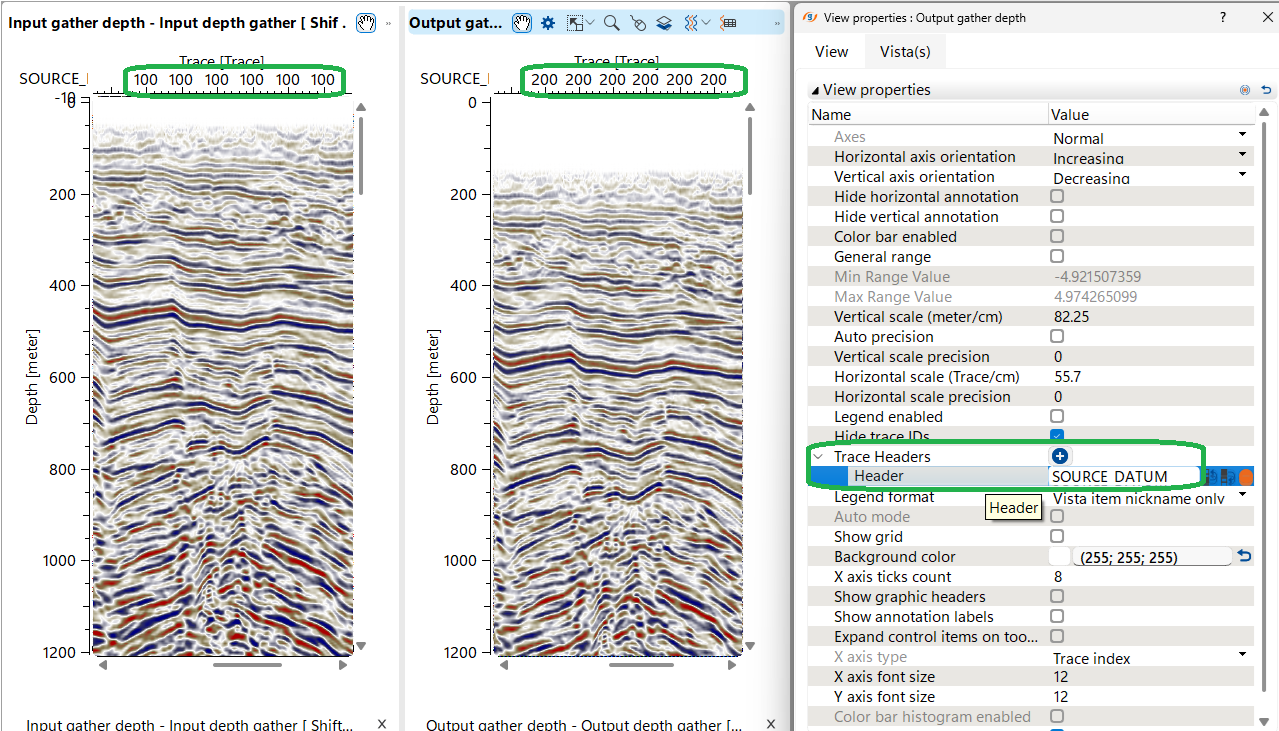Toggle the Show grid checkbox
The width and height of the screenshot is (1279, 731).
point(1057,536)
